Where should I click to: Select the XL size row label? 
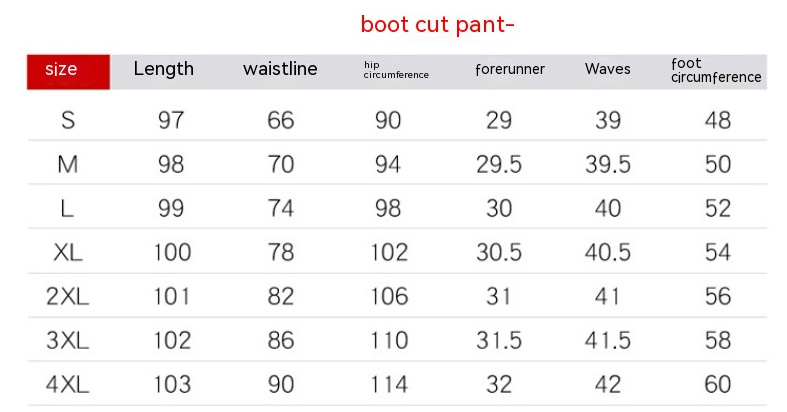pos(68,252)
